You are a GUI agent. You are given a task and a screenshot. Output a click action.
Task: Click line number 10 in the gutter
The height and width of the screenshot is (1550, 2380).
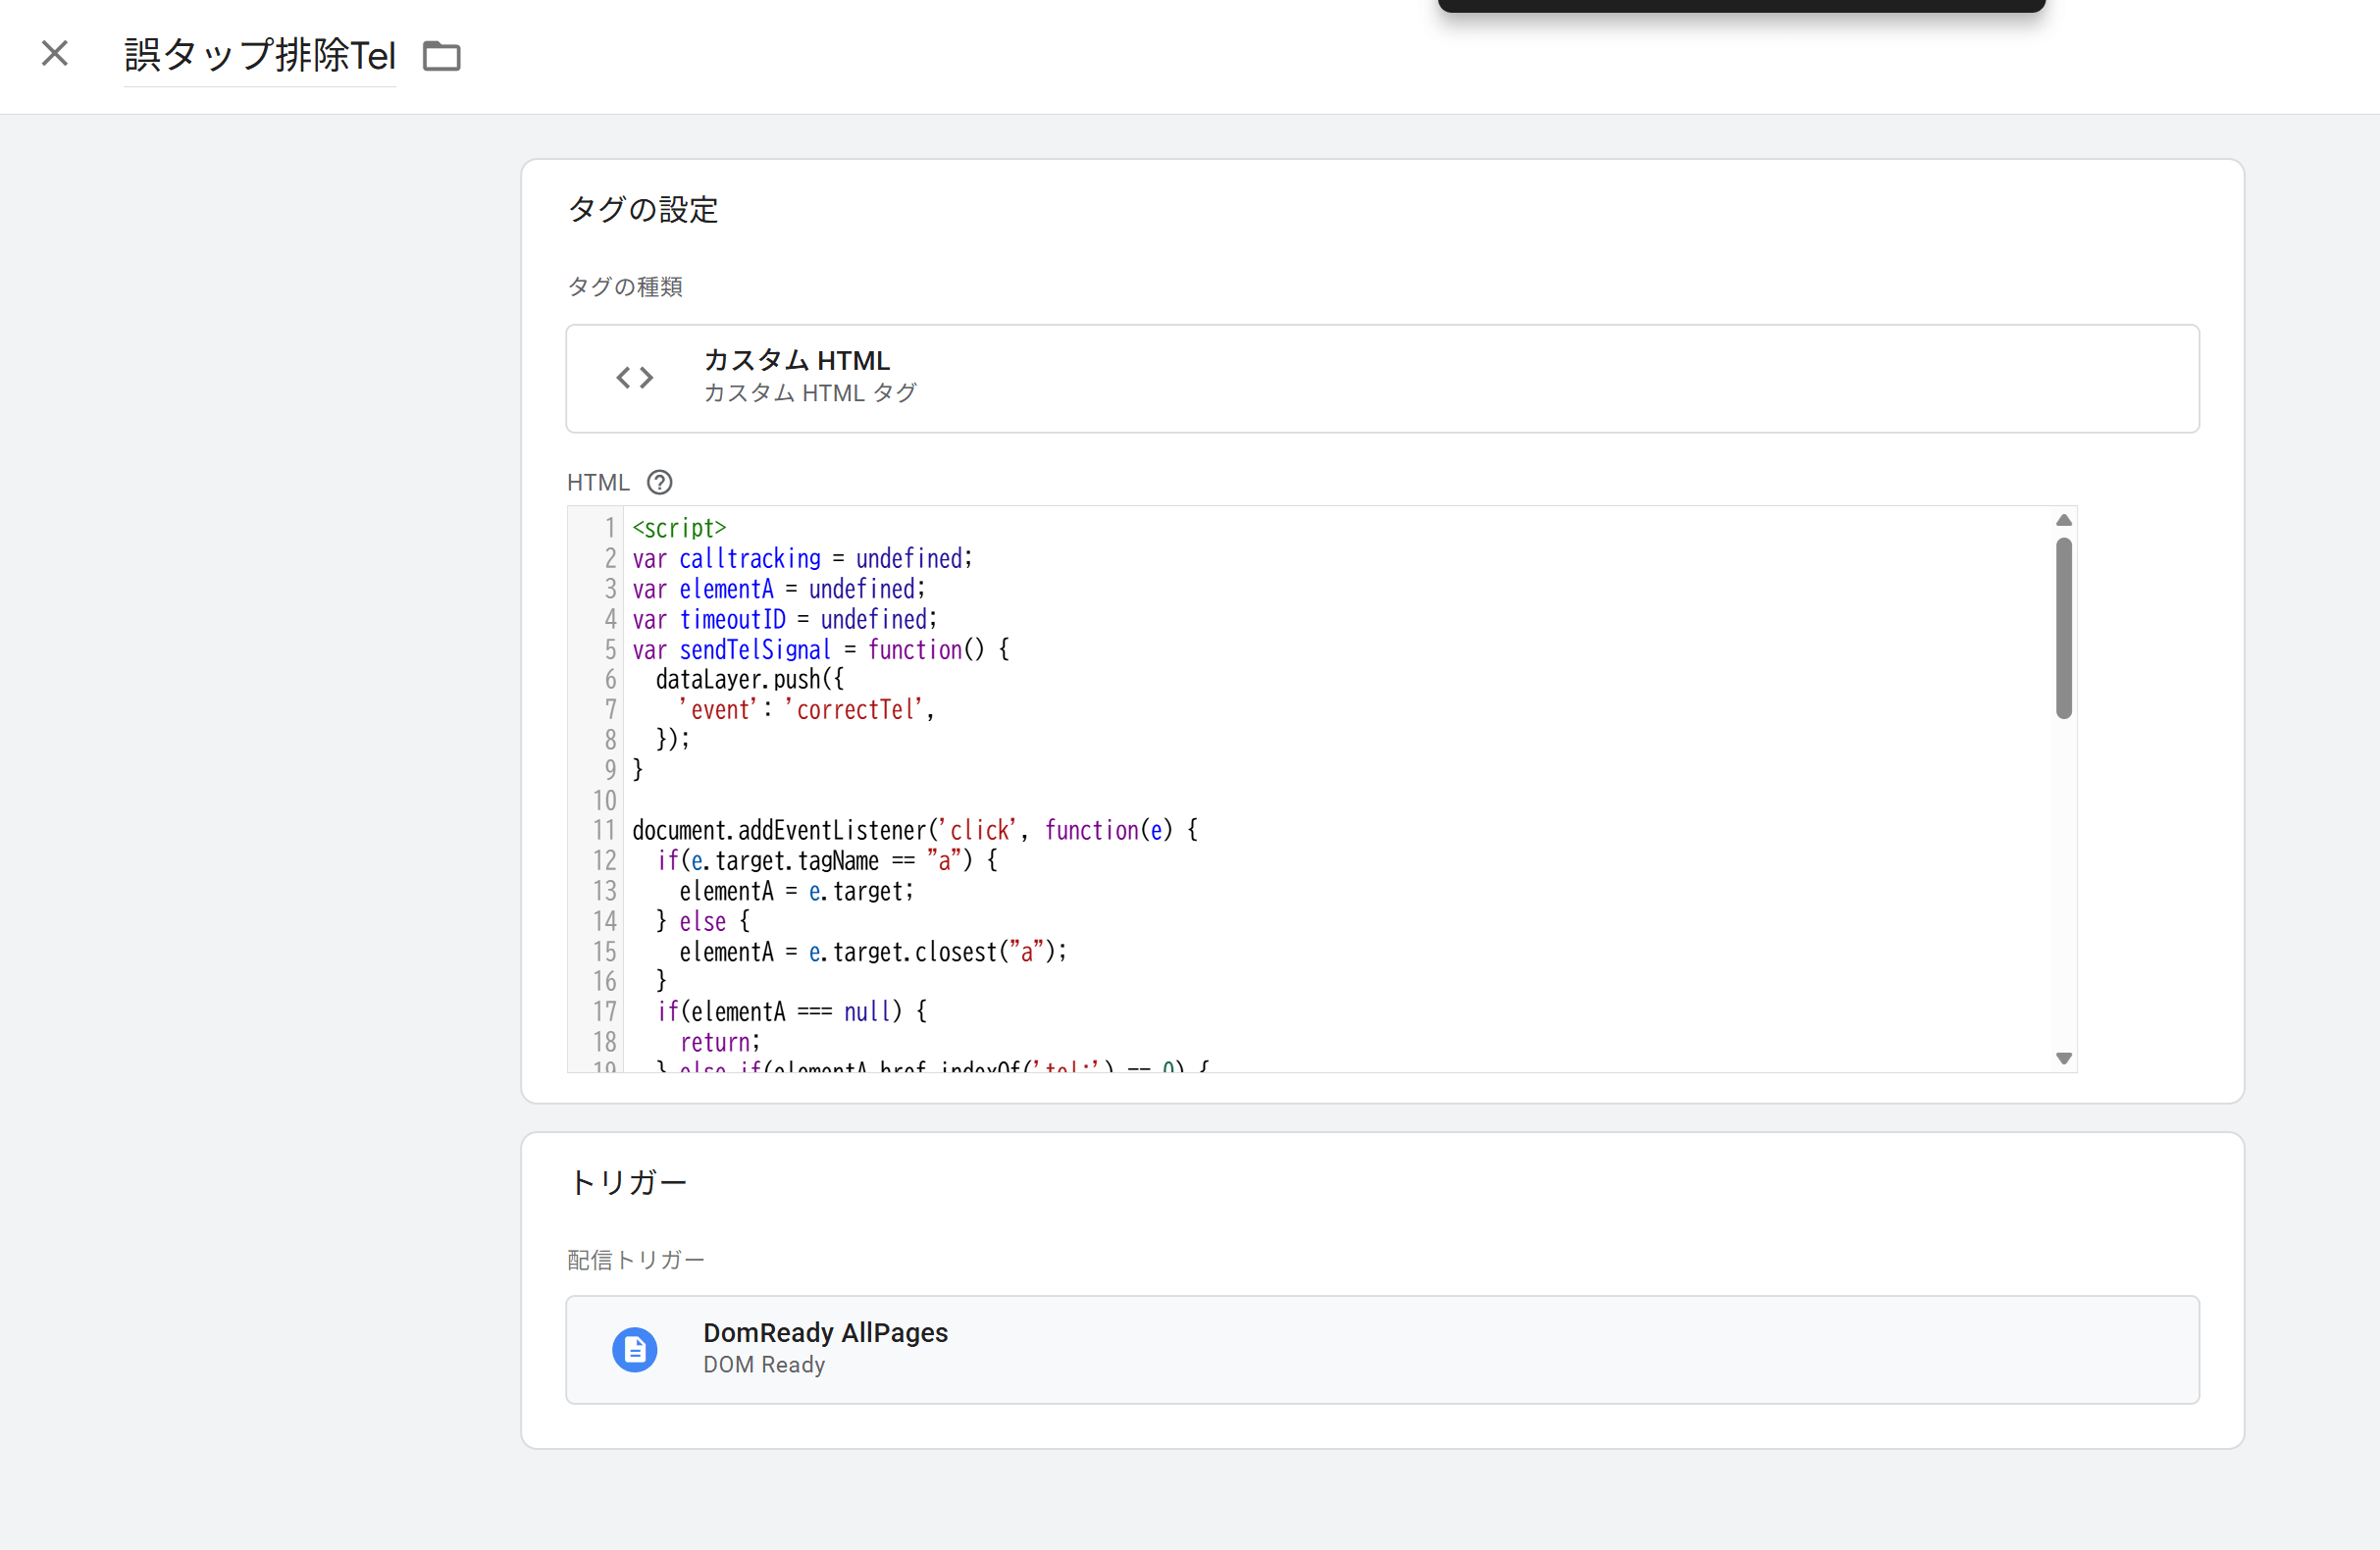coord(605,800)
